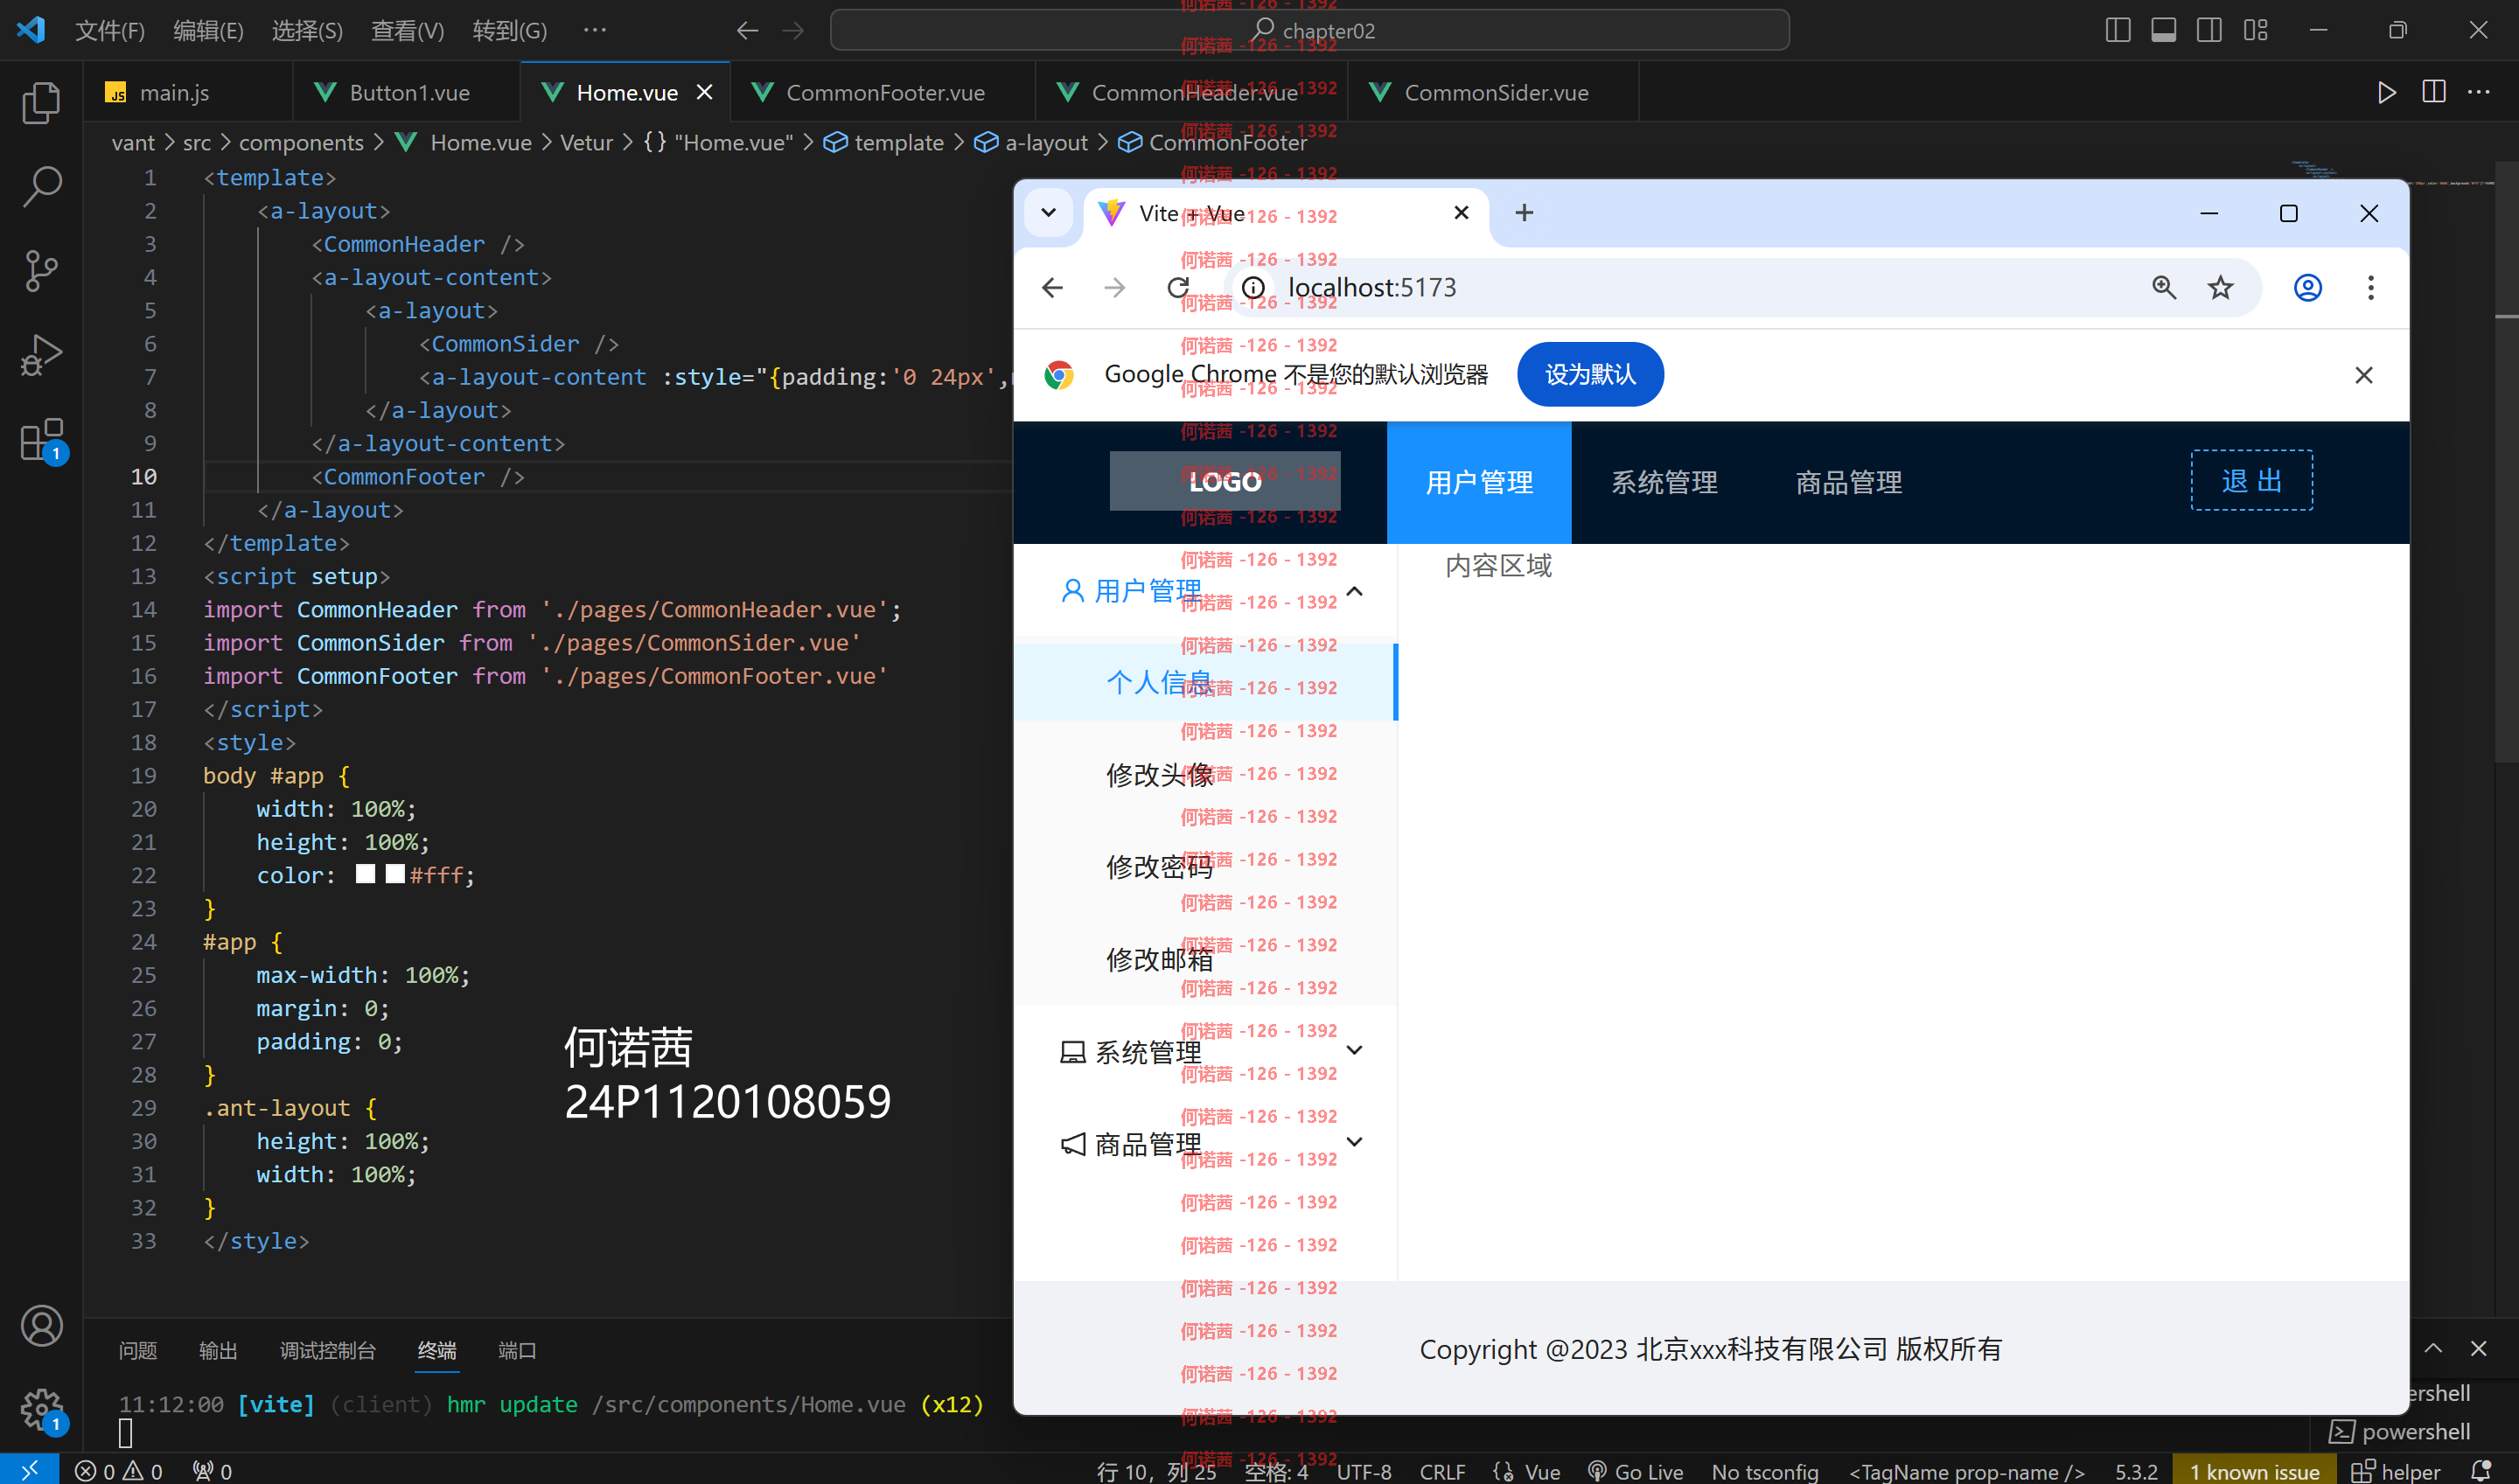
Task: Click the 退出 button in page header
Action: (2251, 481)
